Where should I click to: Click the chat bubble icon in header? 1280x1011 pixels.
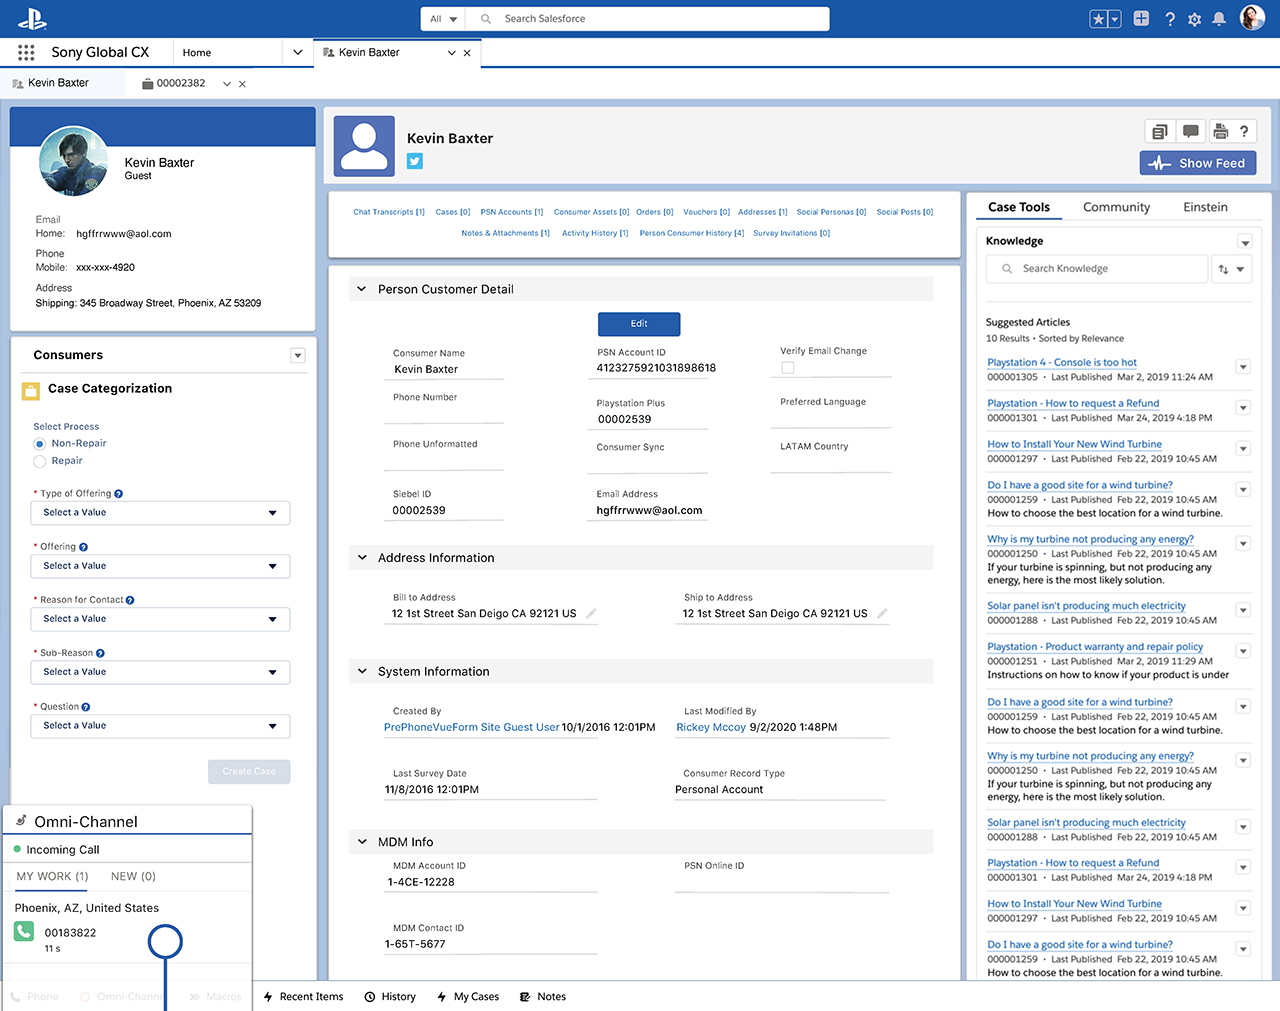1190,131
